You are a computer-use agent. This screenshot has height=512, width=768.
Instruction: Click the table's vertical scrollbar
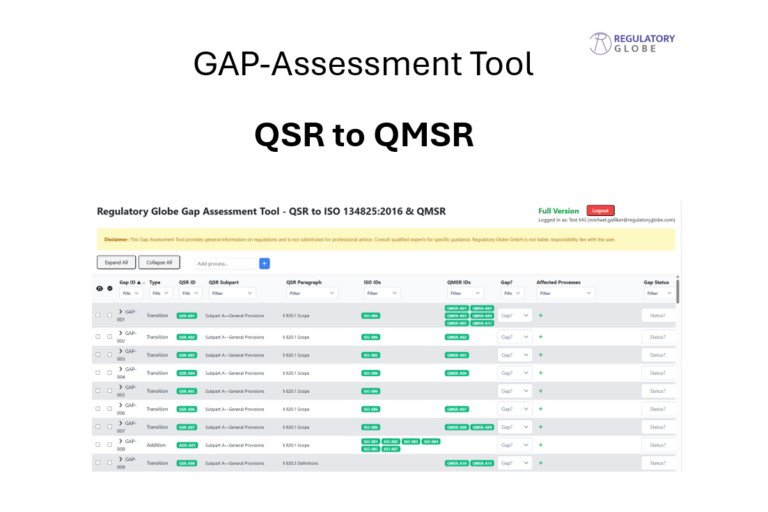point(678,291)
